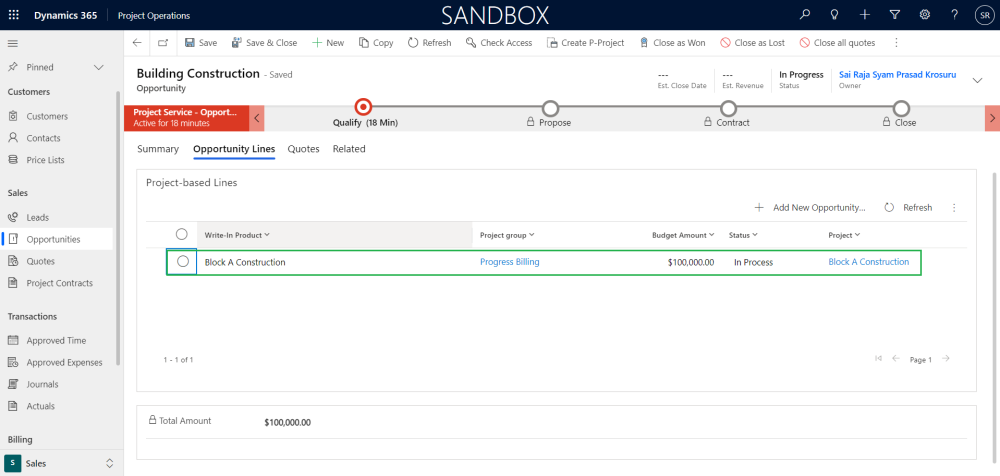Image resolution: width=1000 pixels, height=476 pixels.
Task: Select the Contract stage circle
Action: point(728,108)
